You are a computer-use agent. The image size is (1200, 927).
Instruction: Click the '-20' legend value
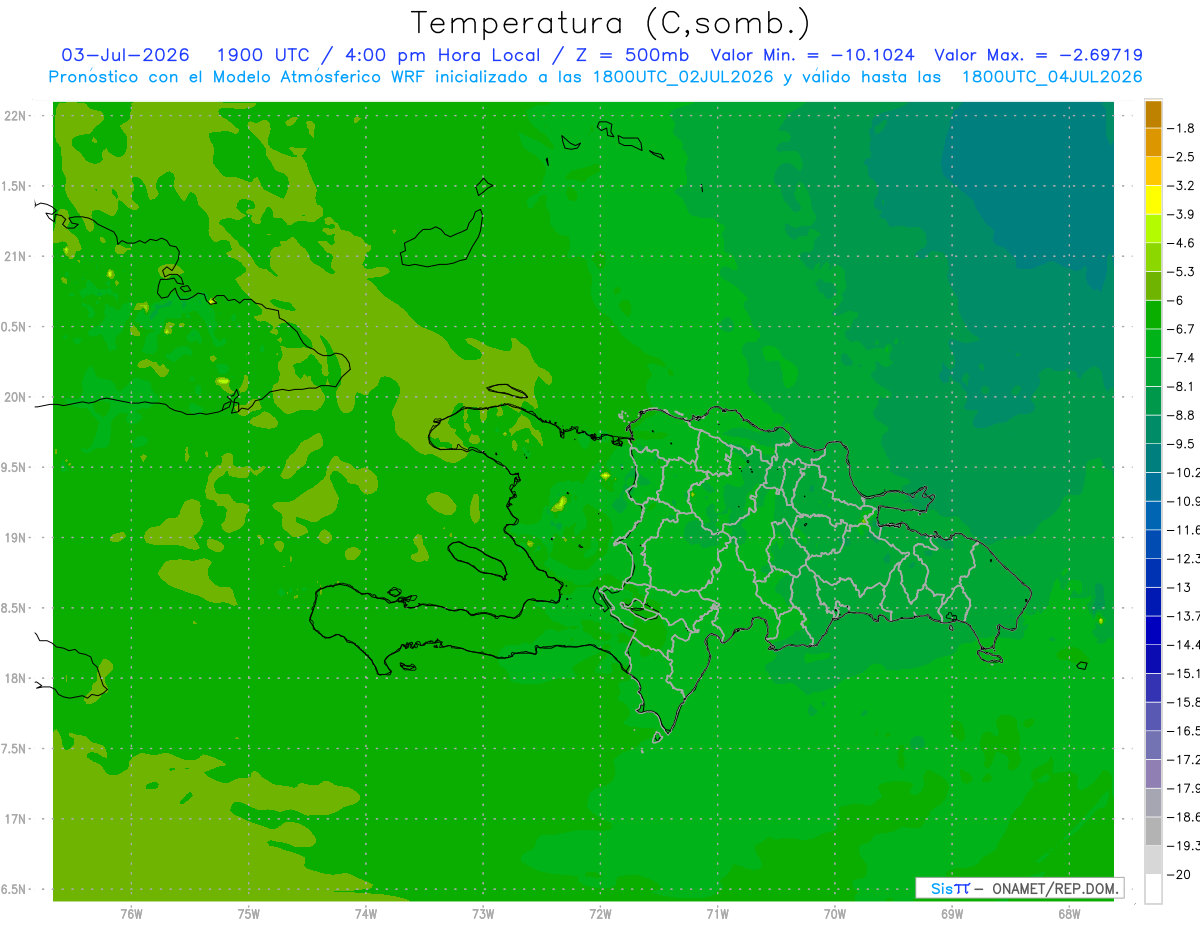click(x=1179, y=874)
